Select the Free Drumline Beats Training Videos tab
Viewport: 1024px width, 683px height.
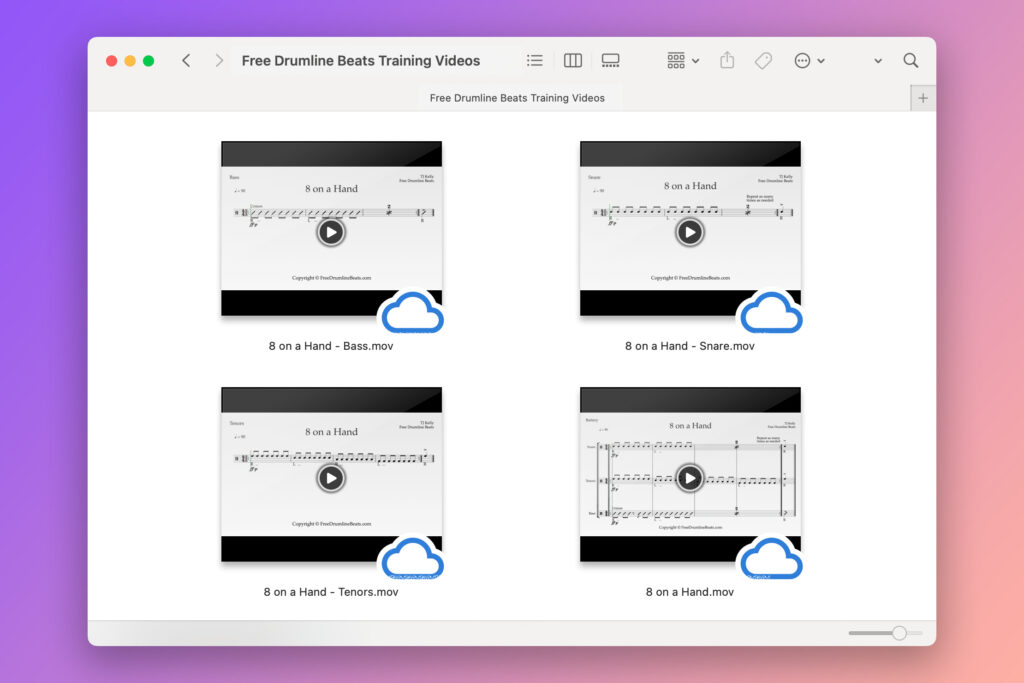click(x=517, y=97)
